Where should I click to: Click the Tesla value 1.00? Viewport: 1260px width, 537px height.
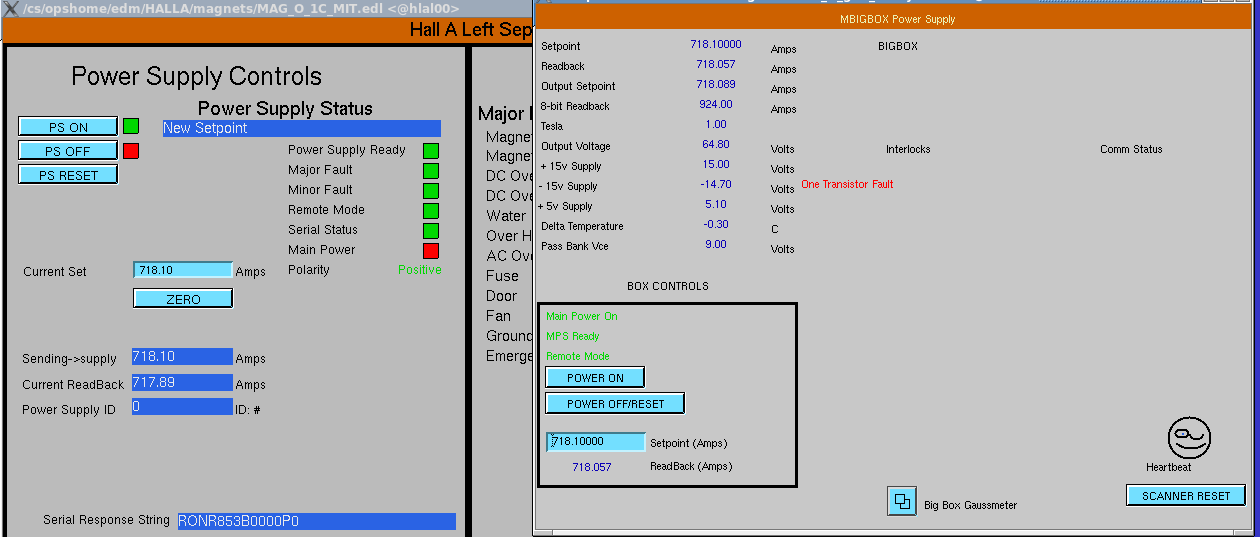pos(716,124)
